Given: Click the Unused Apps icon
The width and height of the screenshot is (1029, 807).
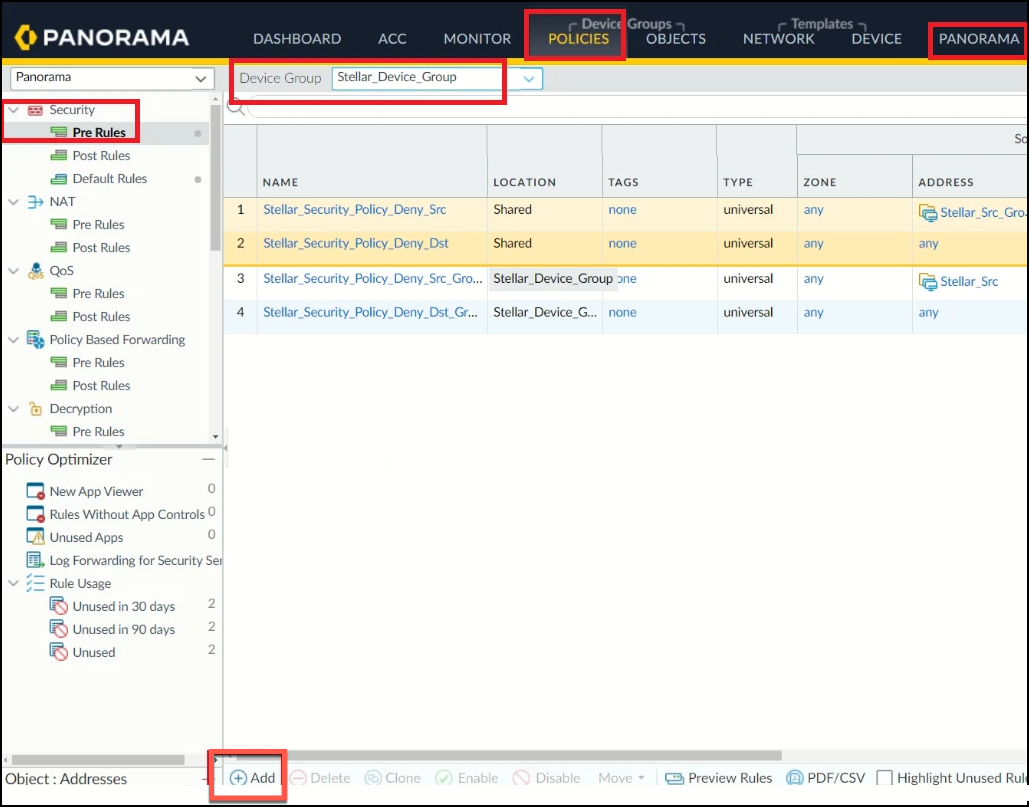Looking at the screenshot, I should pos(35,538).
